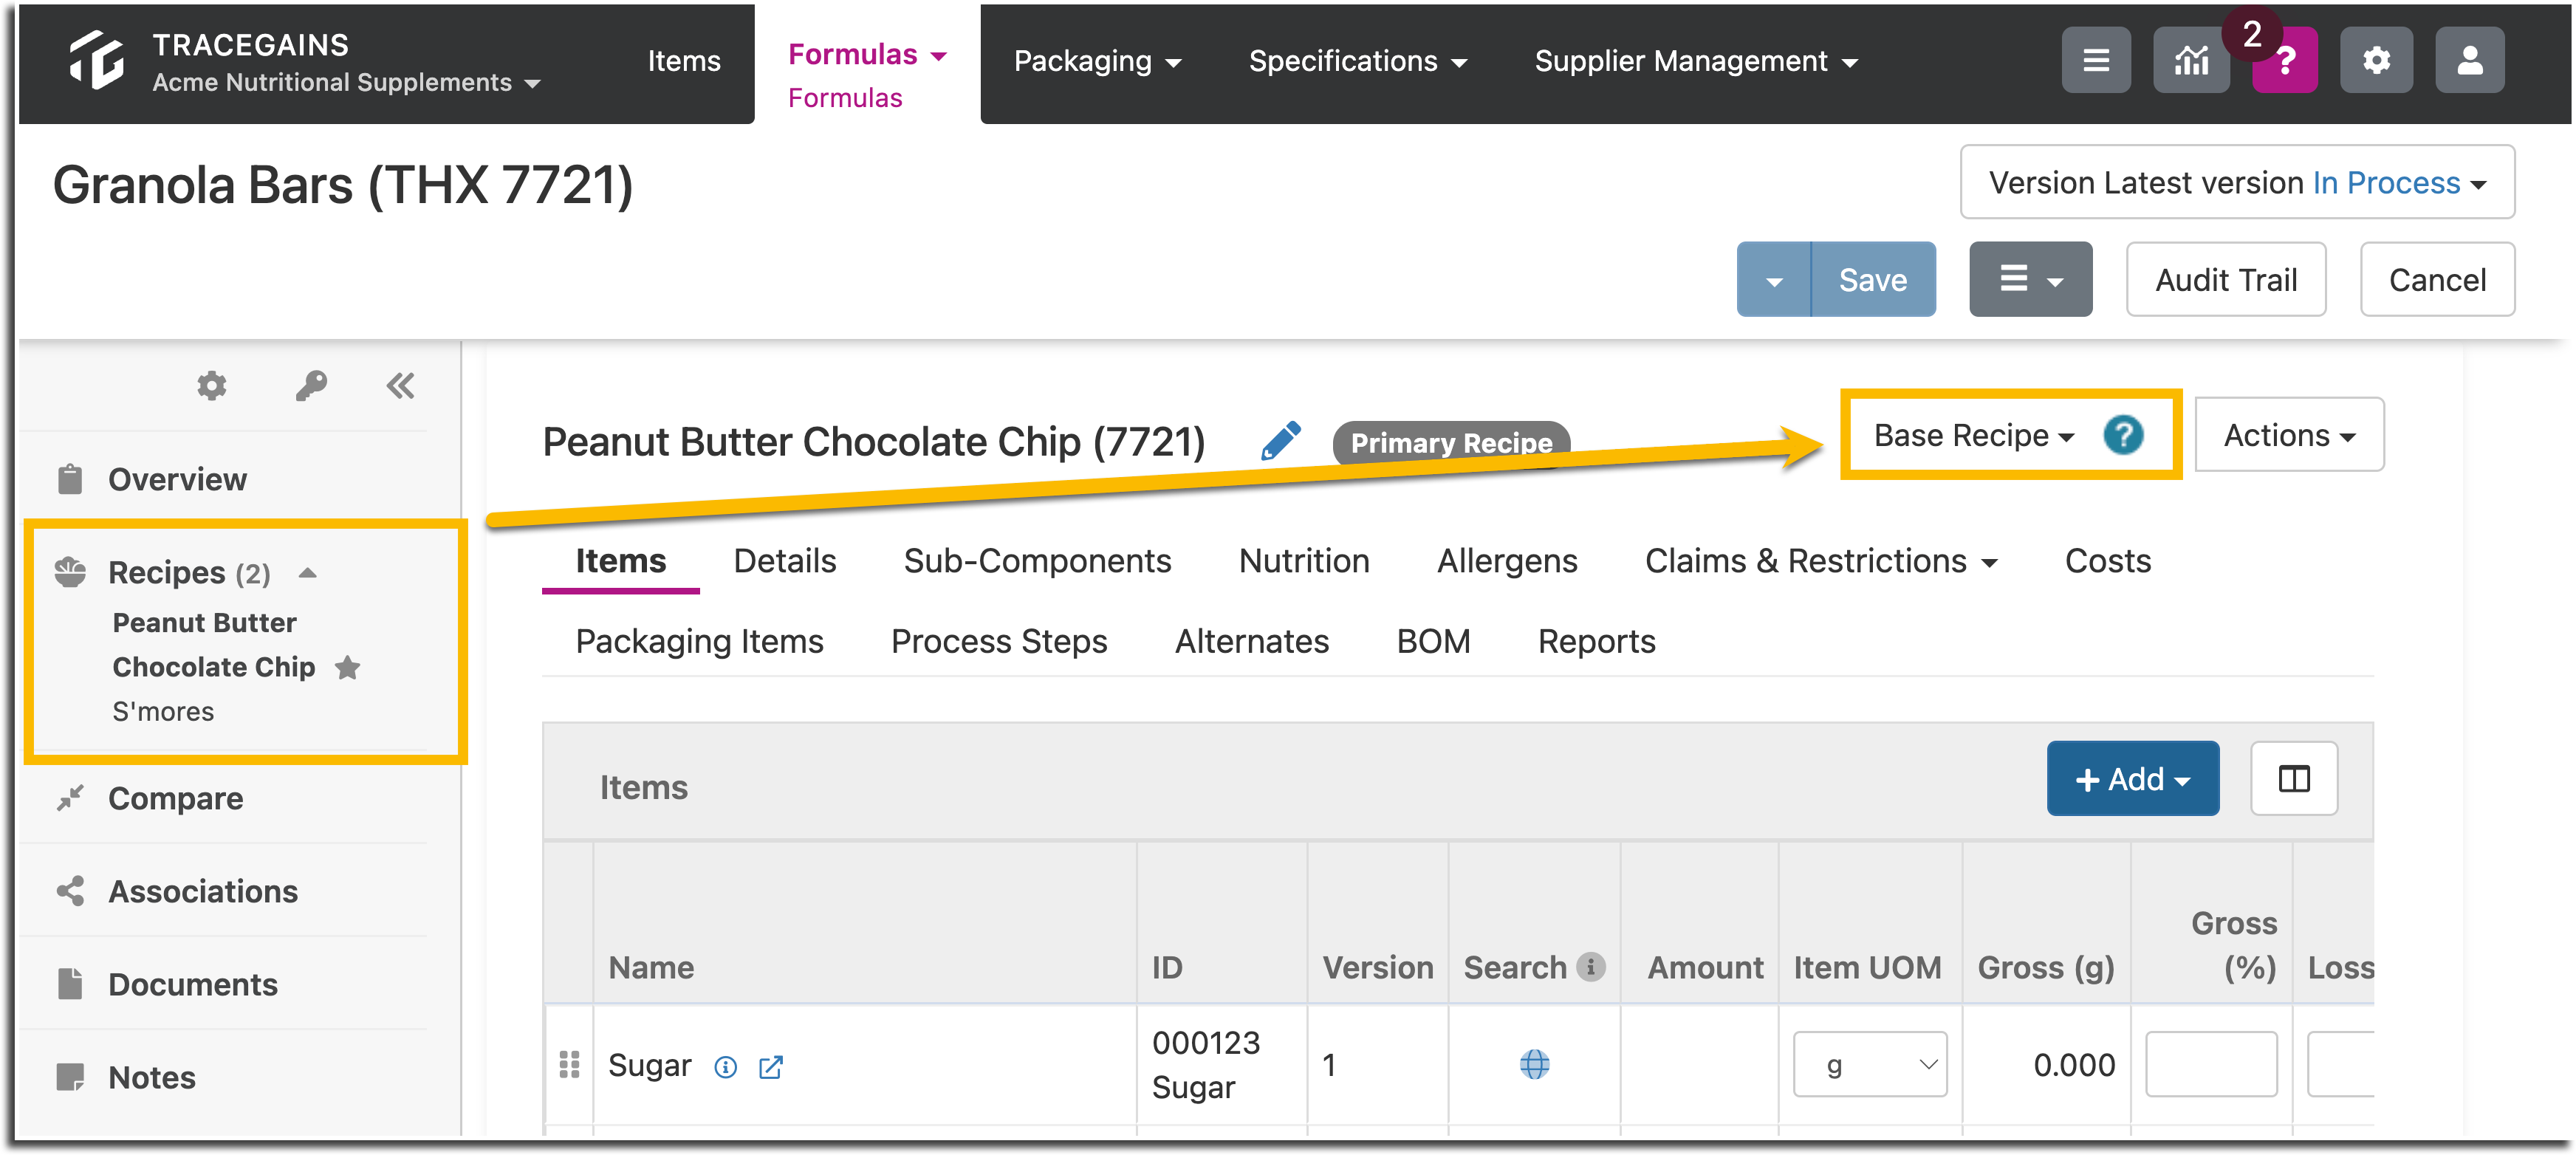Collapse the sidebar with double-chevron icon
This screenshot has width=2576, height=1155.
[400, 386]
